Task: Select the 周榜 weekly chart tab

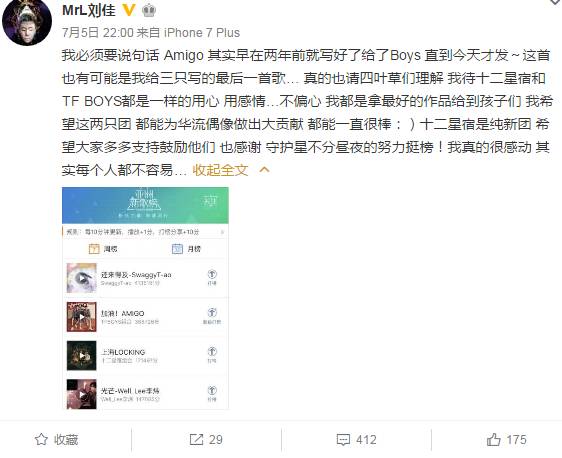Action: (104, 249)
